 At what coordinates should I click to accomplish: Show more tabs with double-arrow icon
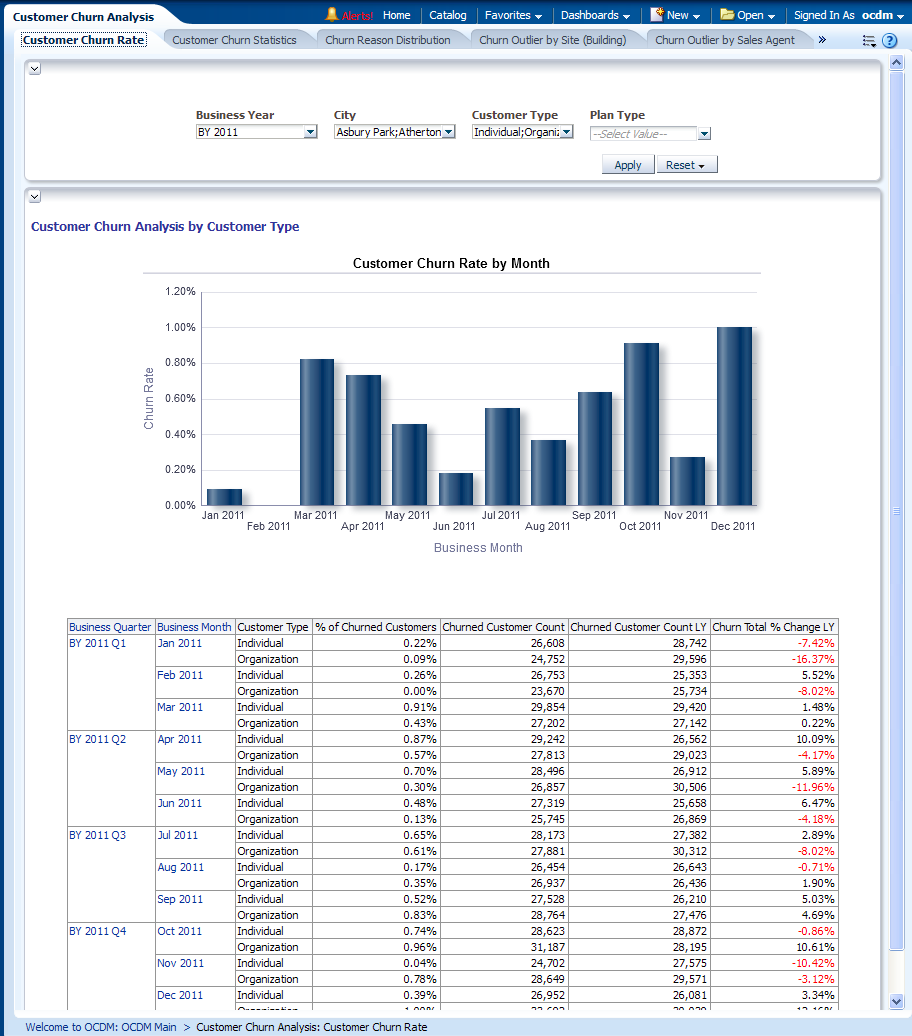[822, 40]
